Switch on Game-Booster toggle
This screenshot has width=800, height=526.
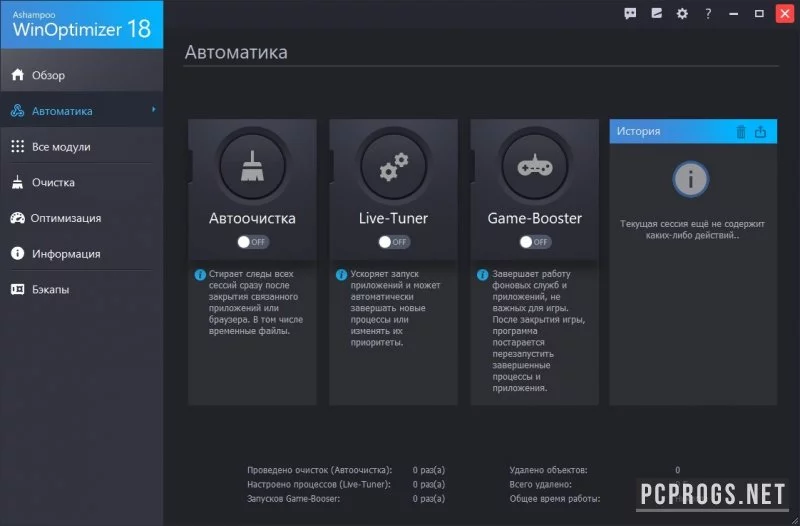[535, 242]
